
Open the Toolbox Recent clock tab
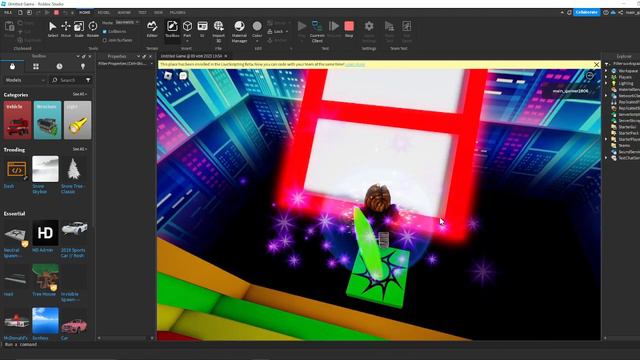pyautogui.click(x=59, y=67)
